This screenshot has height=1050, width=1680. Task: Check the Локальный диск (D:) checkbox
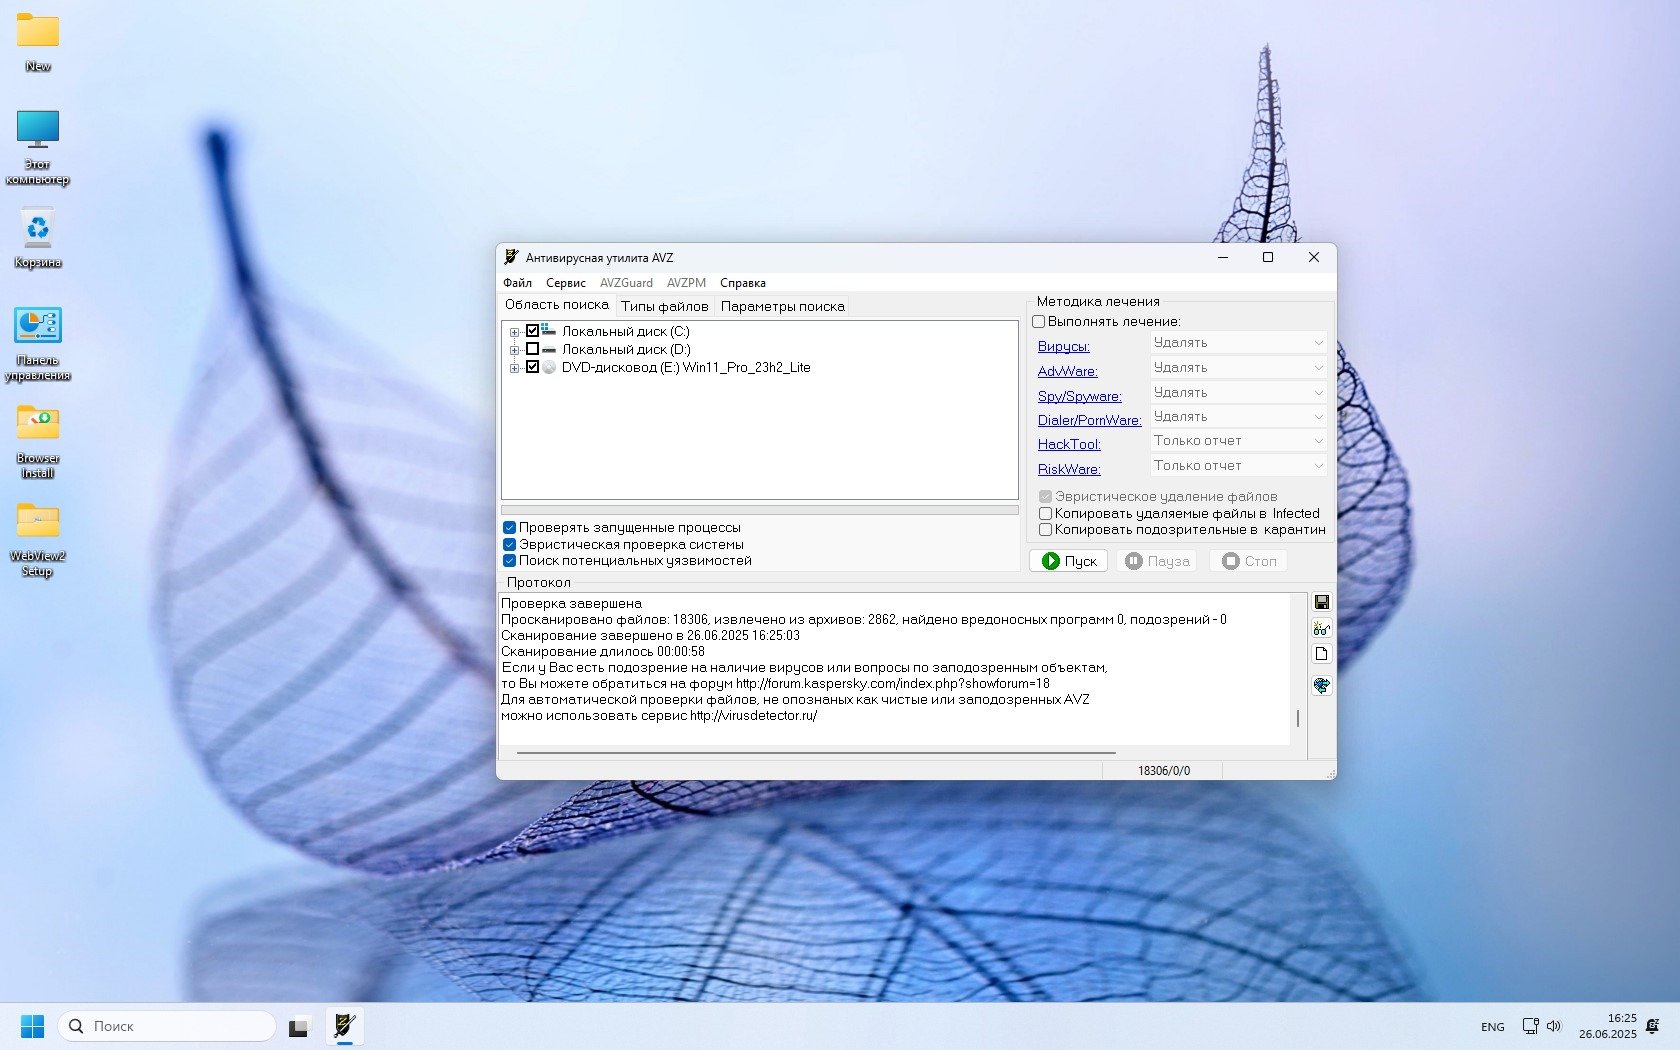click(532, 349)
